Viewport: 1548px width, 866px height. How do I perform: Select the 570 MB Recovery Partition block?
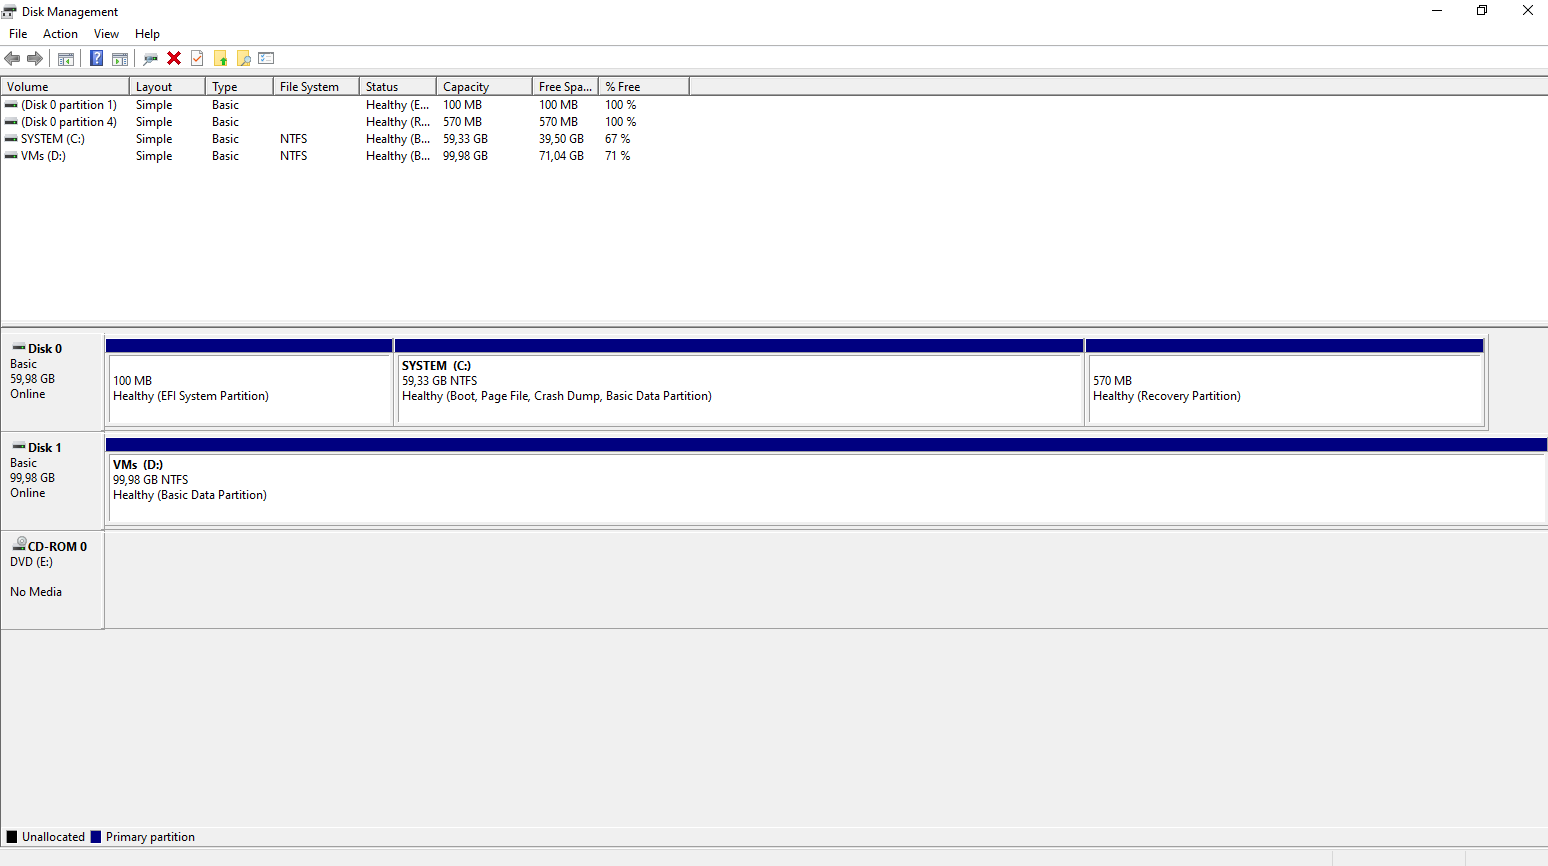click(1285, 382)
